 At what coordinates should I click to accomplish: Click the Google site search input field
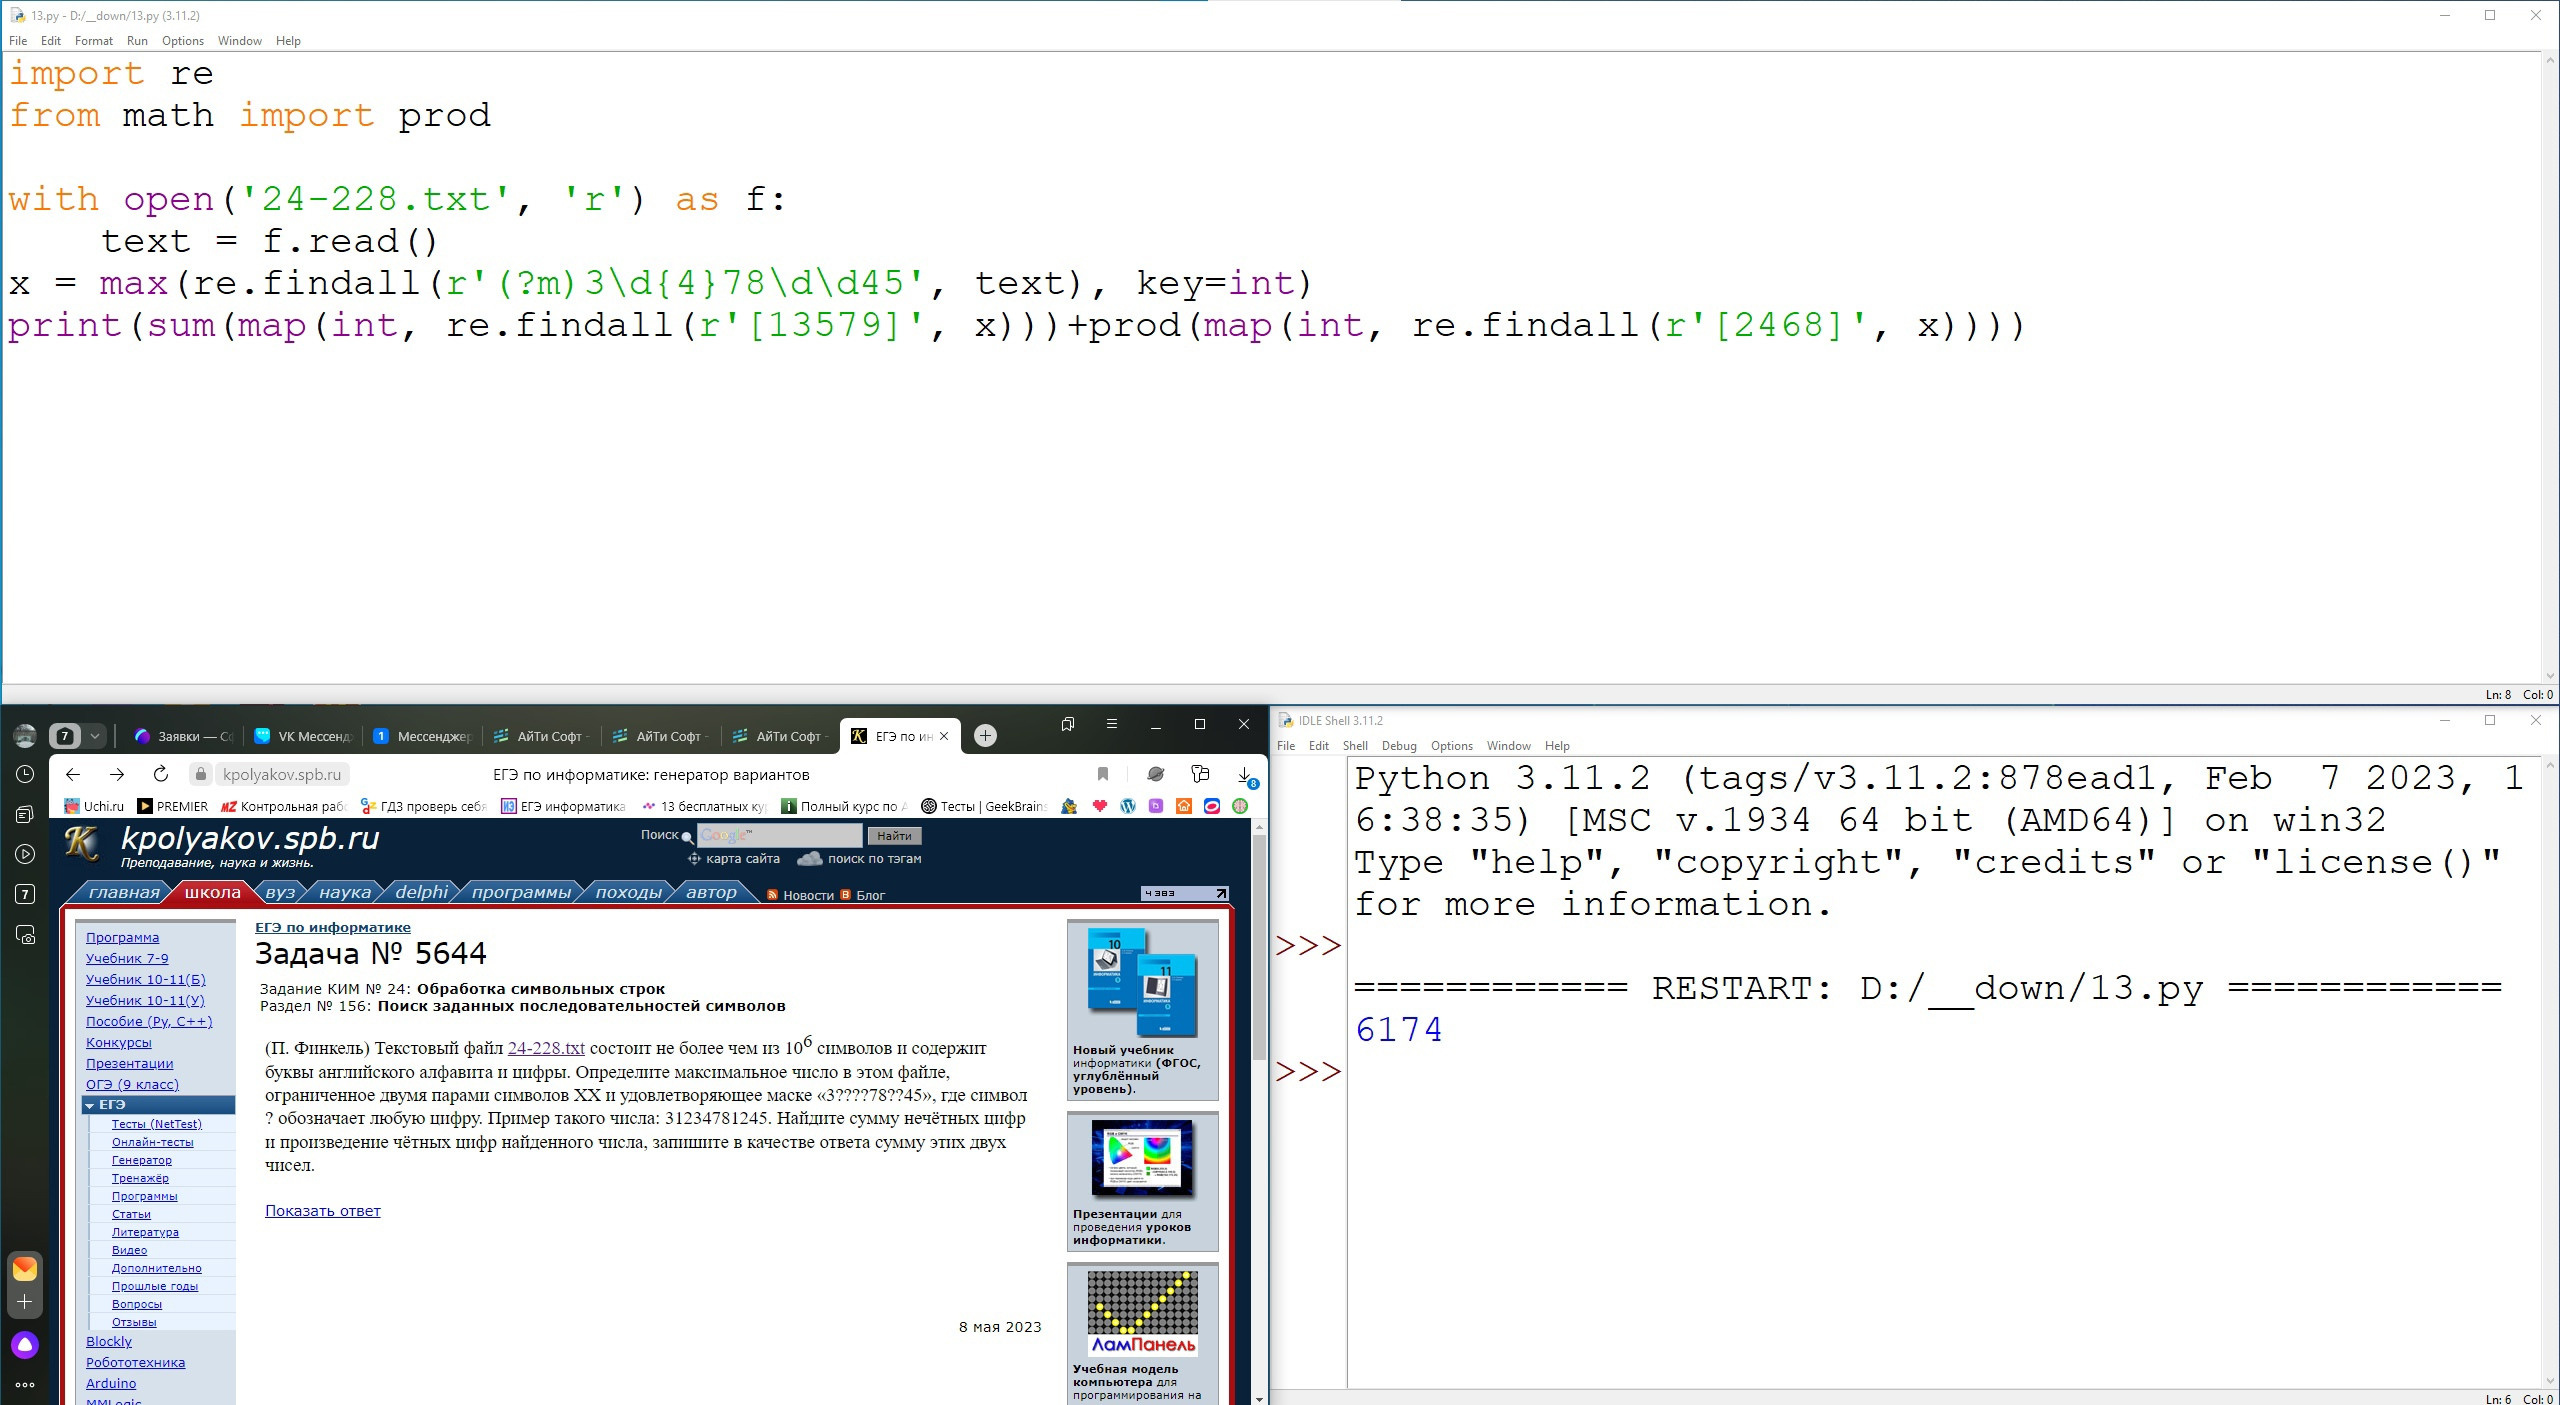779,835
